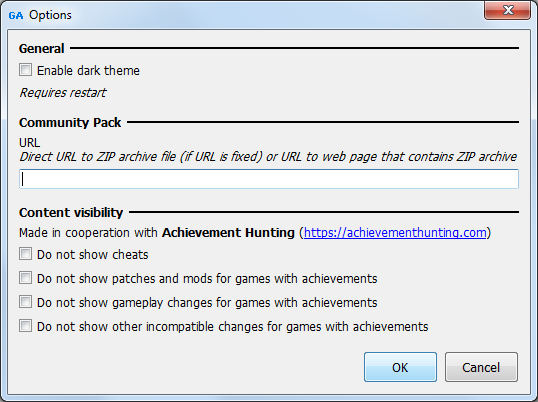Click the Options title bar text
The height and width of the screenshot is (402, 538).
(x=50, y=15)
